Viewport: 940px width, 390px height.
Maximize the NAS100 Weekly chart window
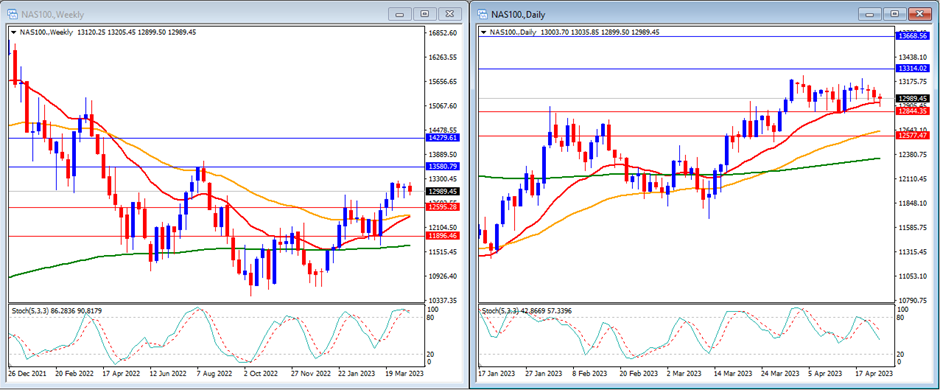(425, 14)
